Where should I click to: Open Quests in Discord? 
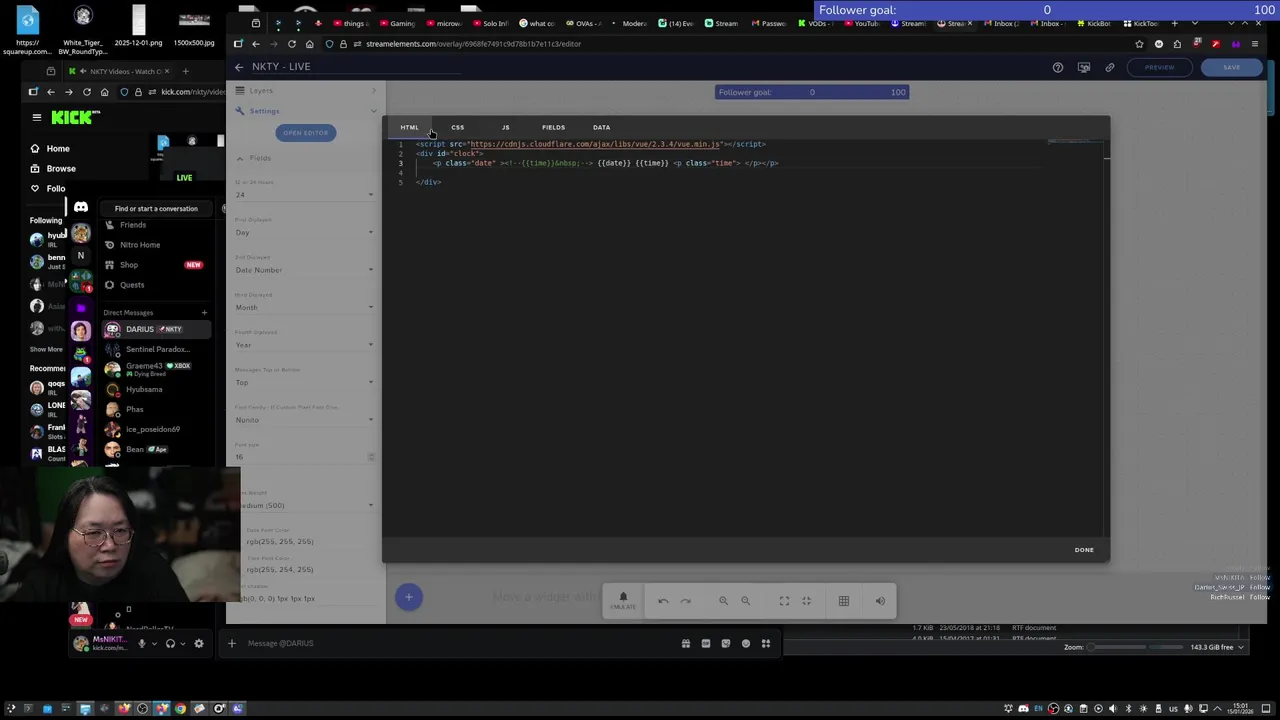(x=132, y=285)
